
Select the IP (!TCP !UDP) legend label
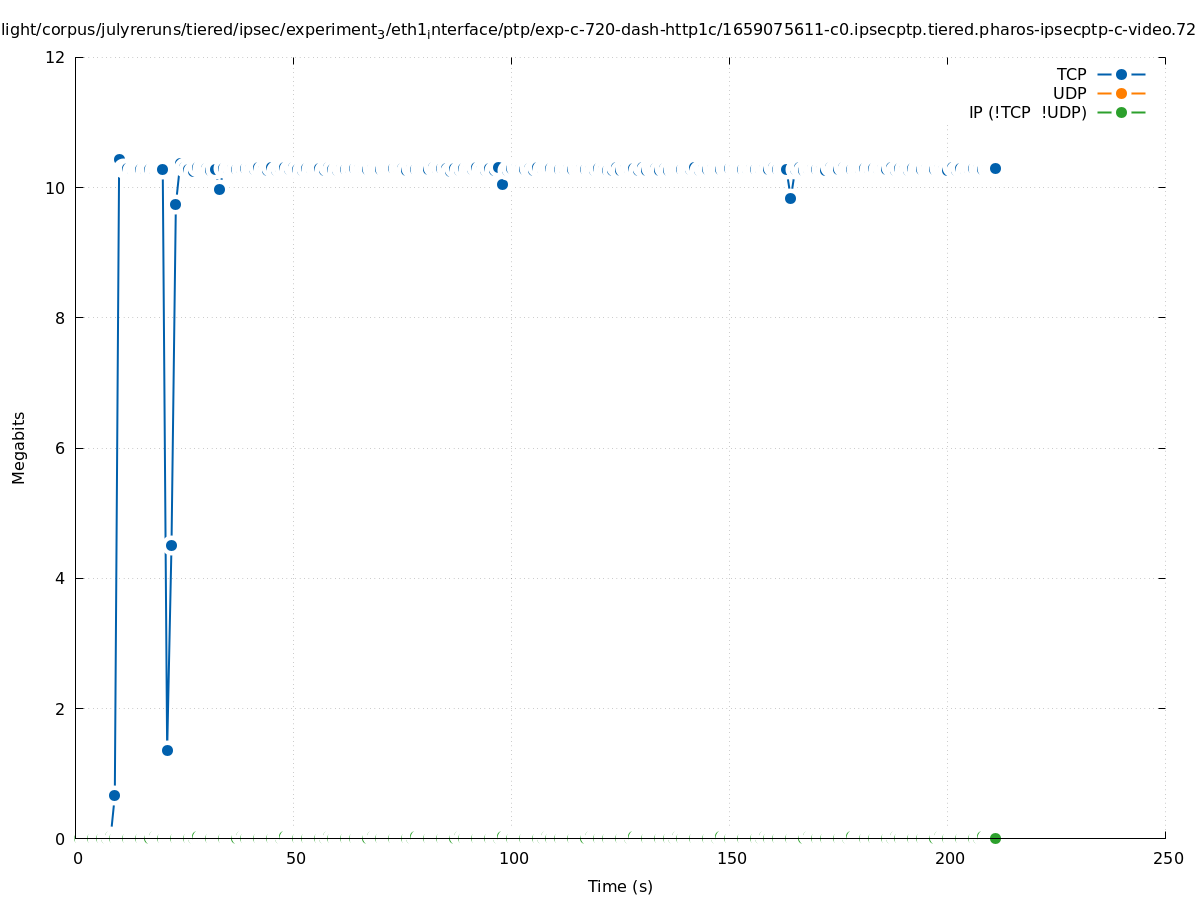(1027, 112)
